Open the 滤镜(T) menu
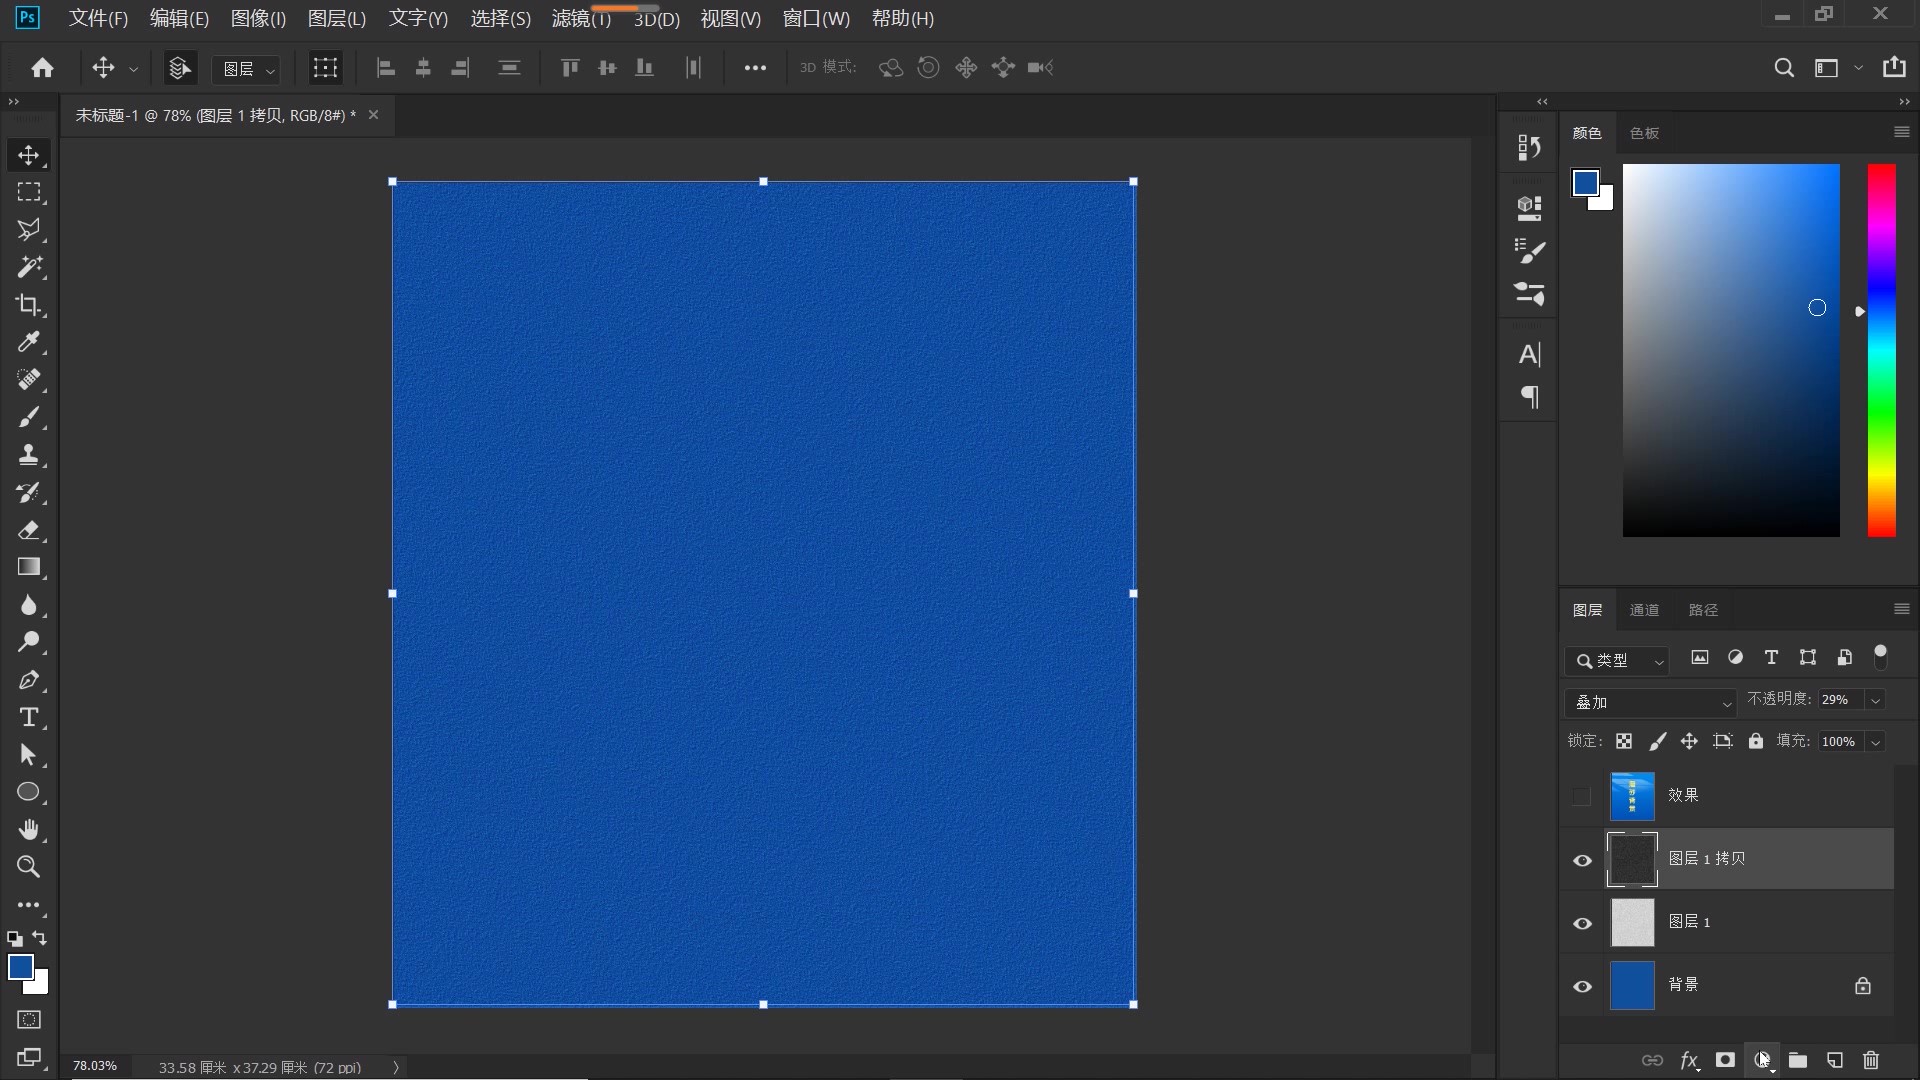 click(x=580, y=19)
